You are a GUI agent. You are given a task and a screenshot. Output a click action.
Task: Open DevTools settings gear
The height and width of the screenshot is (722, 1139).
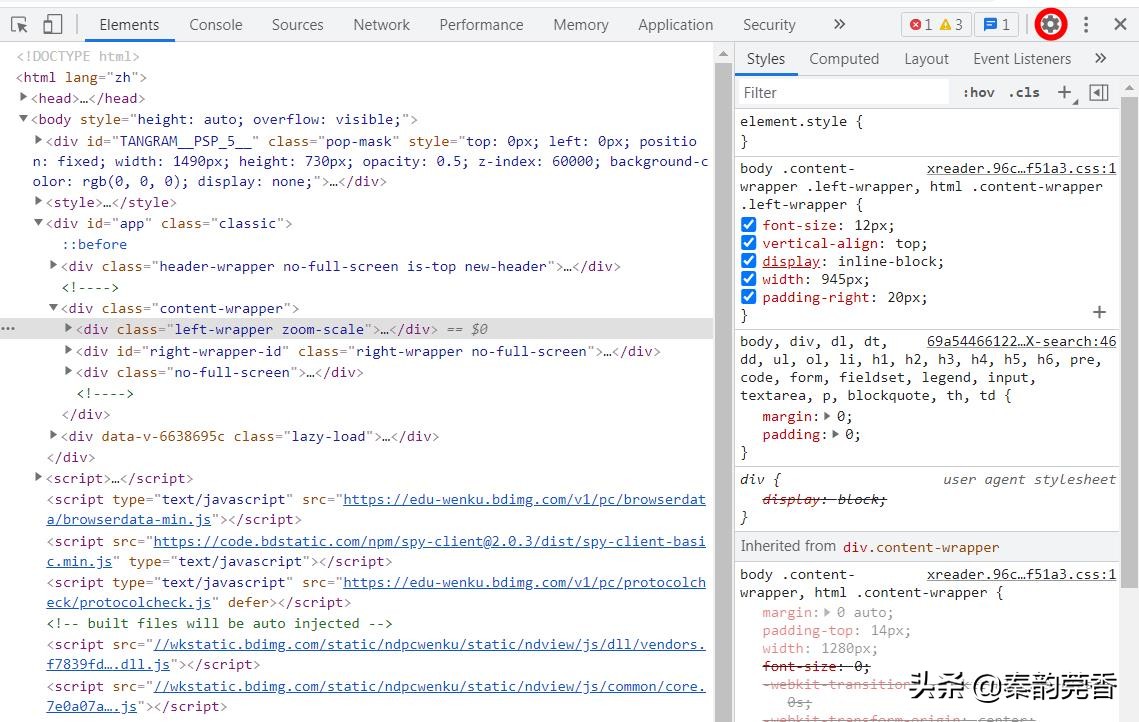(1050, 25)
